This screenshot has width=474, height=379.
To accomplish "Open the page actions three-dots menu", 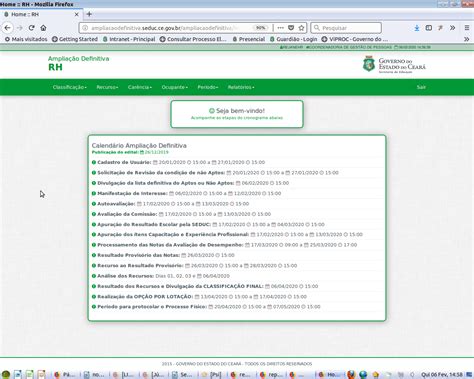I will coord(281,28).
